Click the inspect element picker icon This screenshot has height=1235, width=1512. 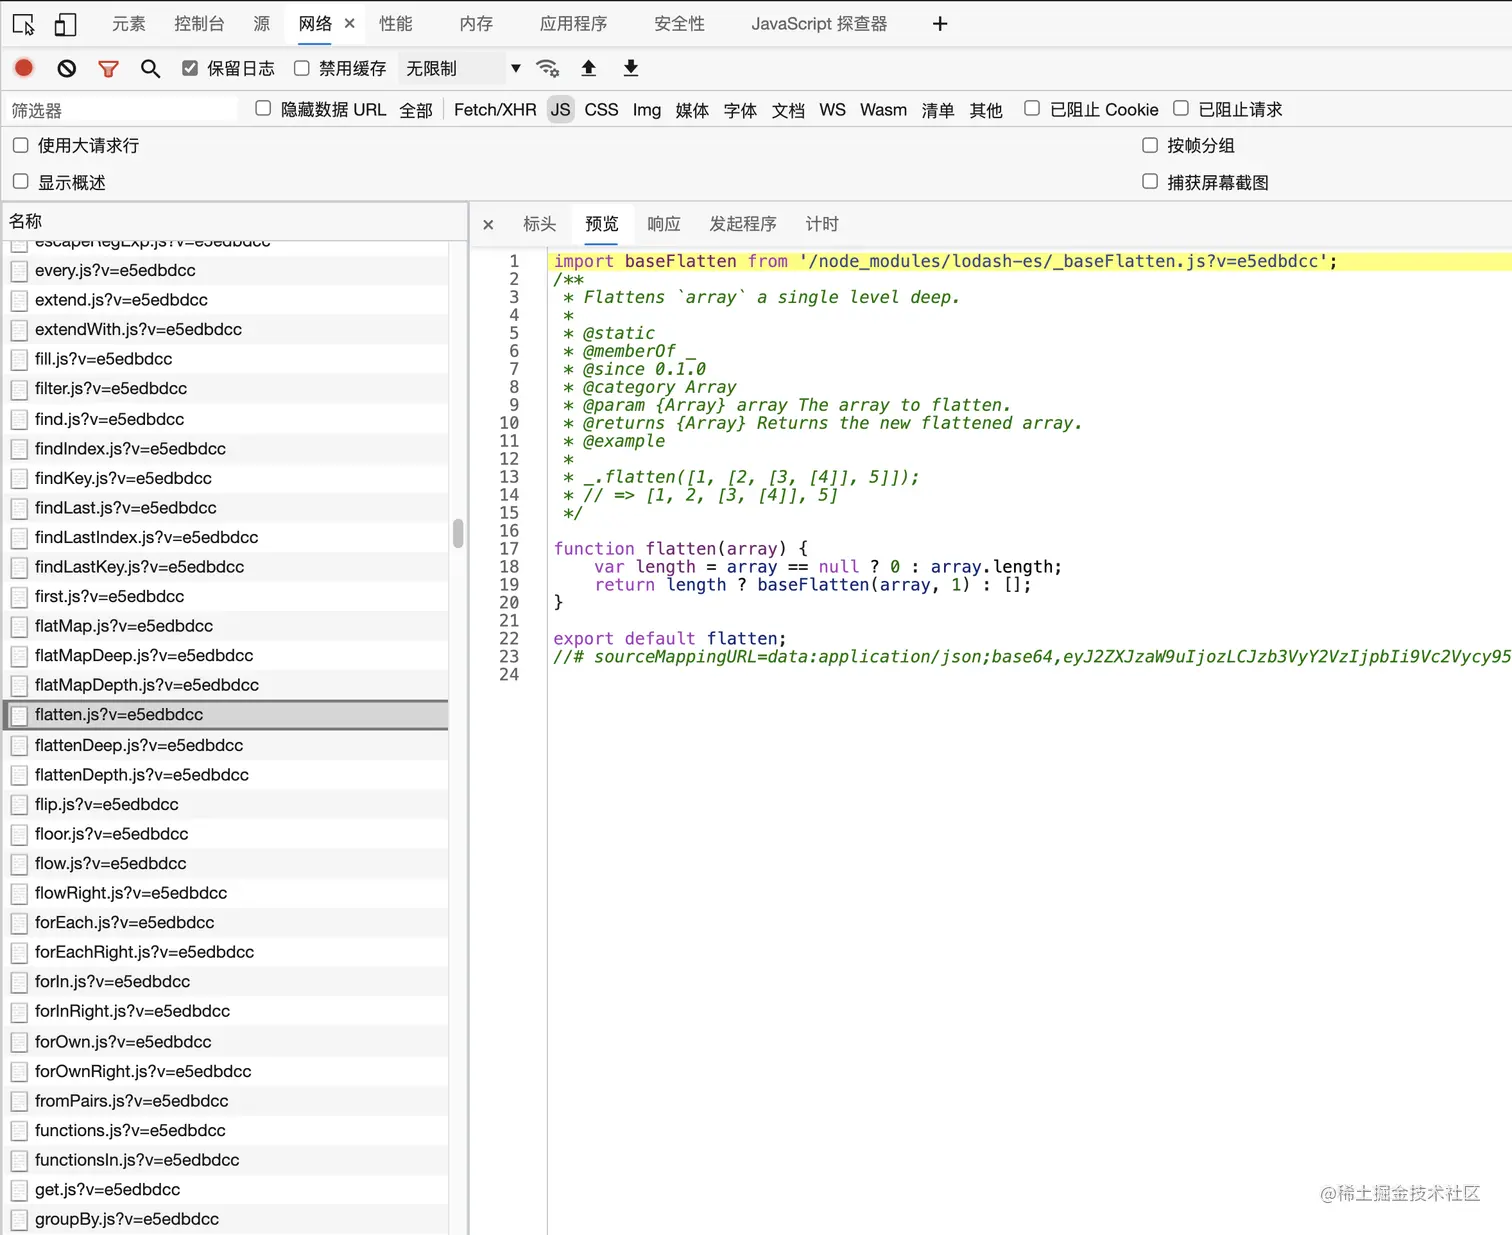24,24
